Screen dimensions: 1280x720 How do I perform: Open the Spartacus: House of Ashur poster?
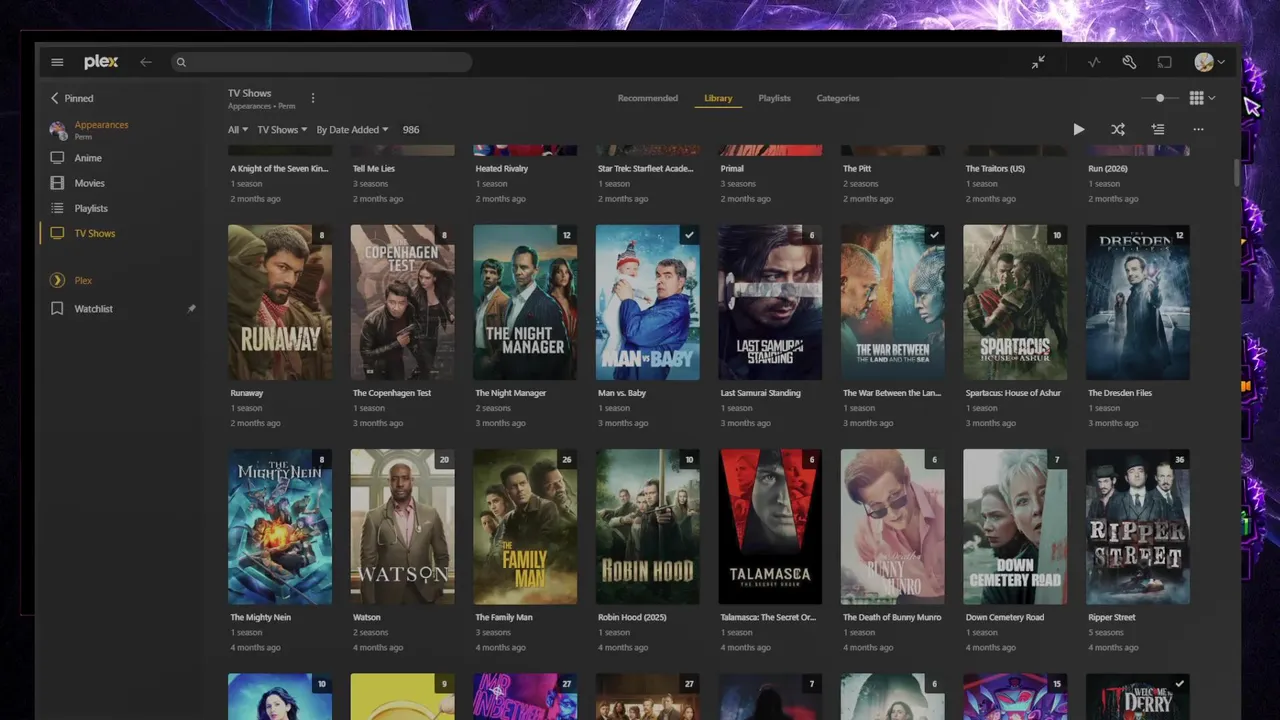pos(1015,302)
